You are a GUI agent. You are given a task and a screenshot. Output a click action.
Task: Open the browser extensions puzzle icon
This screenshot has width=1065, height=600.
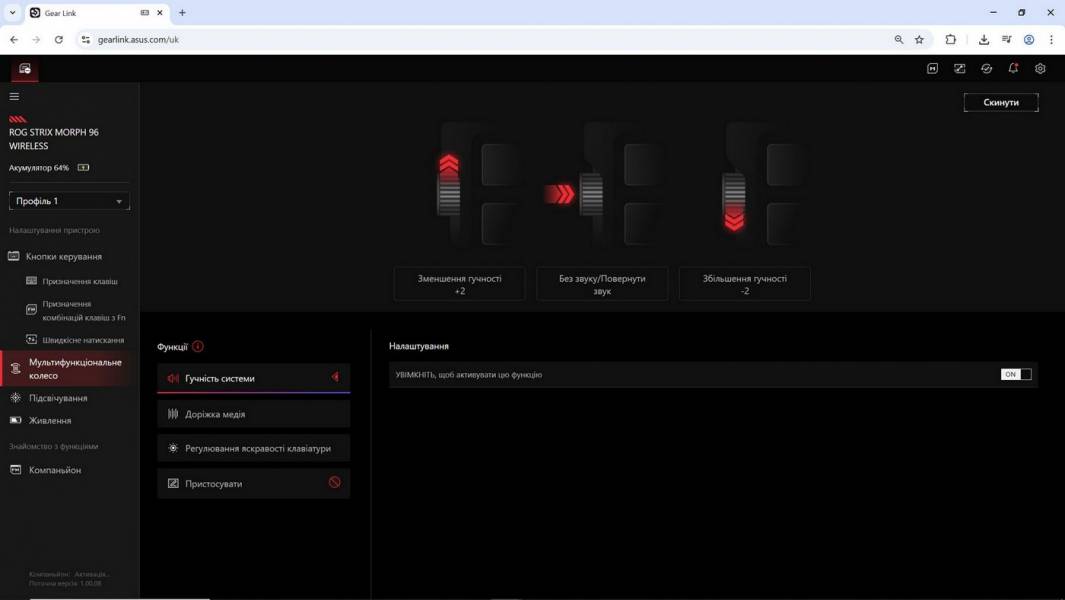click(x=951, y=39)
